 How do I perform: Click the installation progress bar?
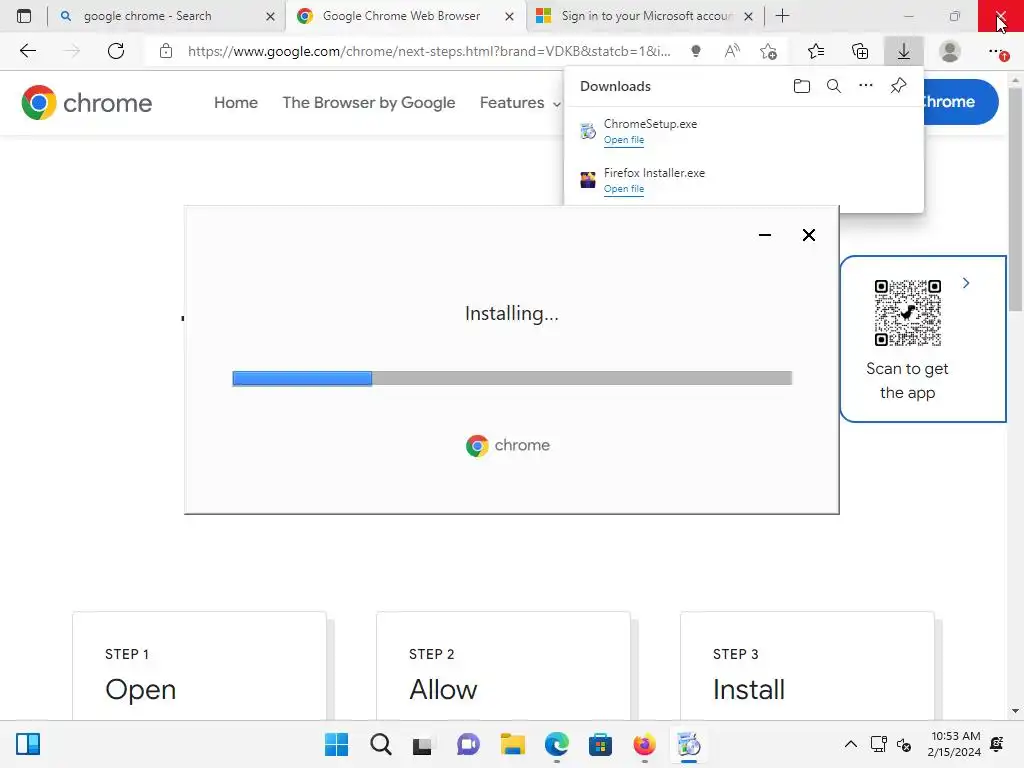coord(512,378)
